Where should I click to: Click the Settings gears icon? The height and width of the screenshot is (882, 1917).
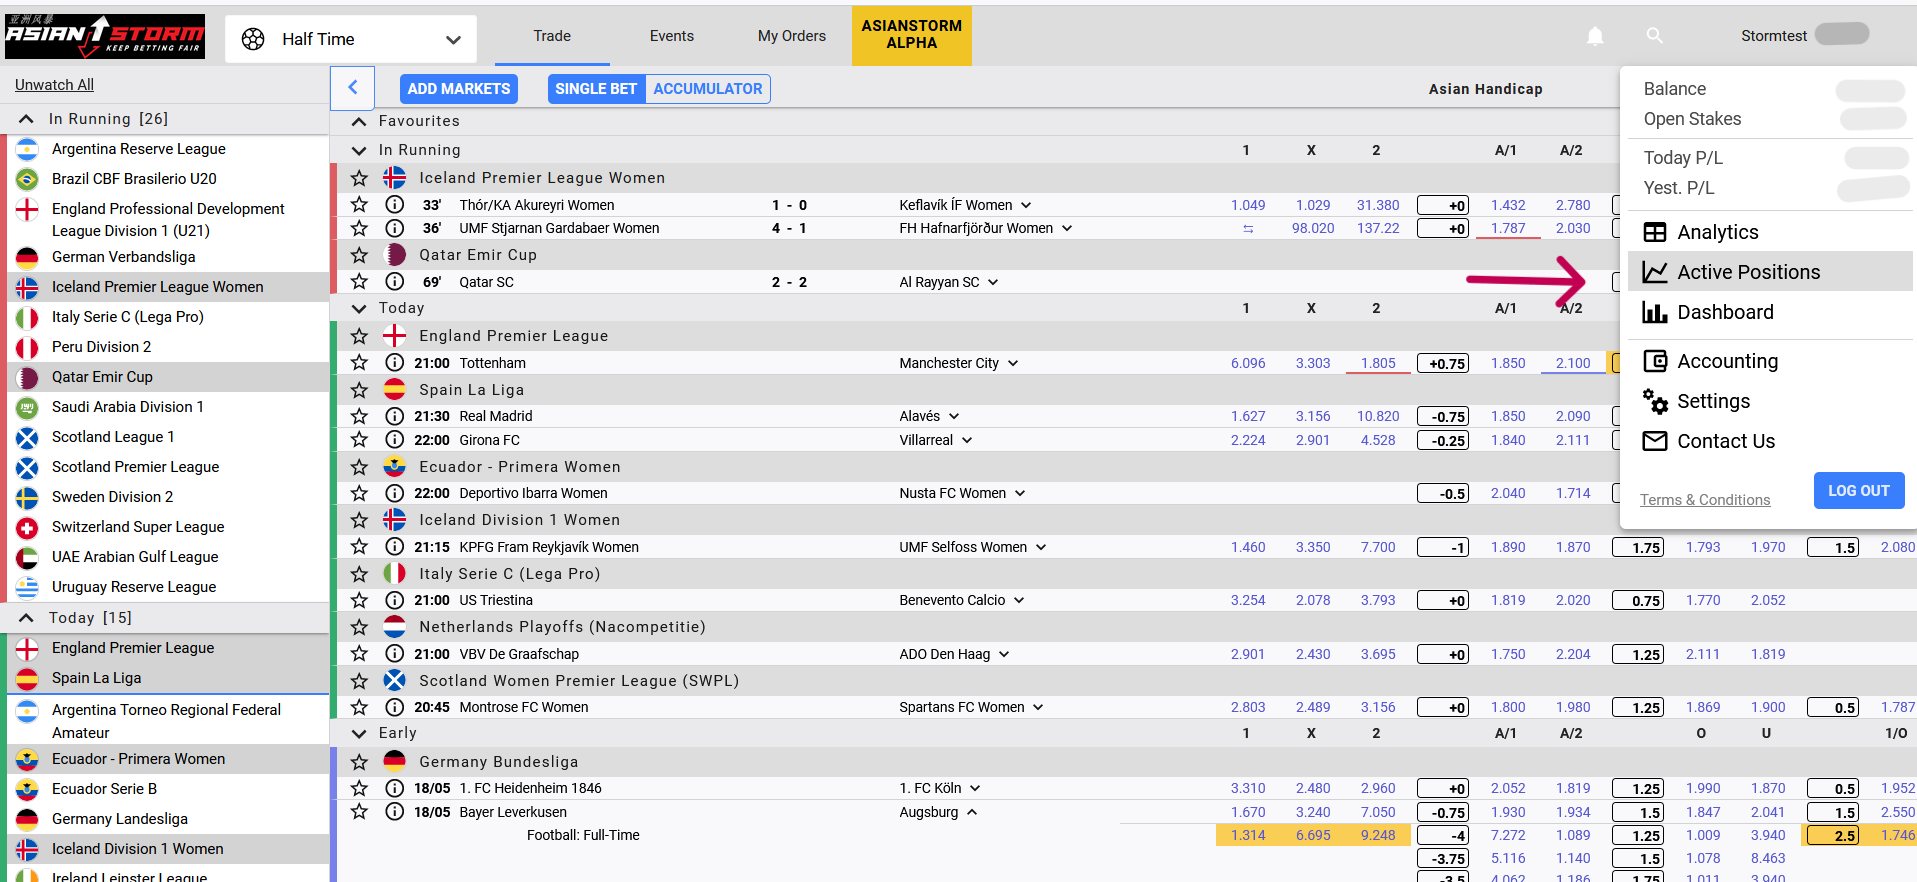pyautogui.click(x=1655, y=401)
